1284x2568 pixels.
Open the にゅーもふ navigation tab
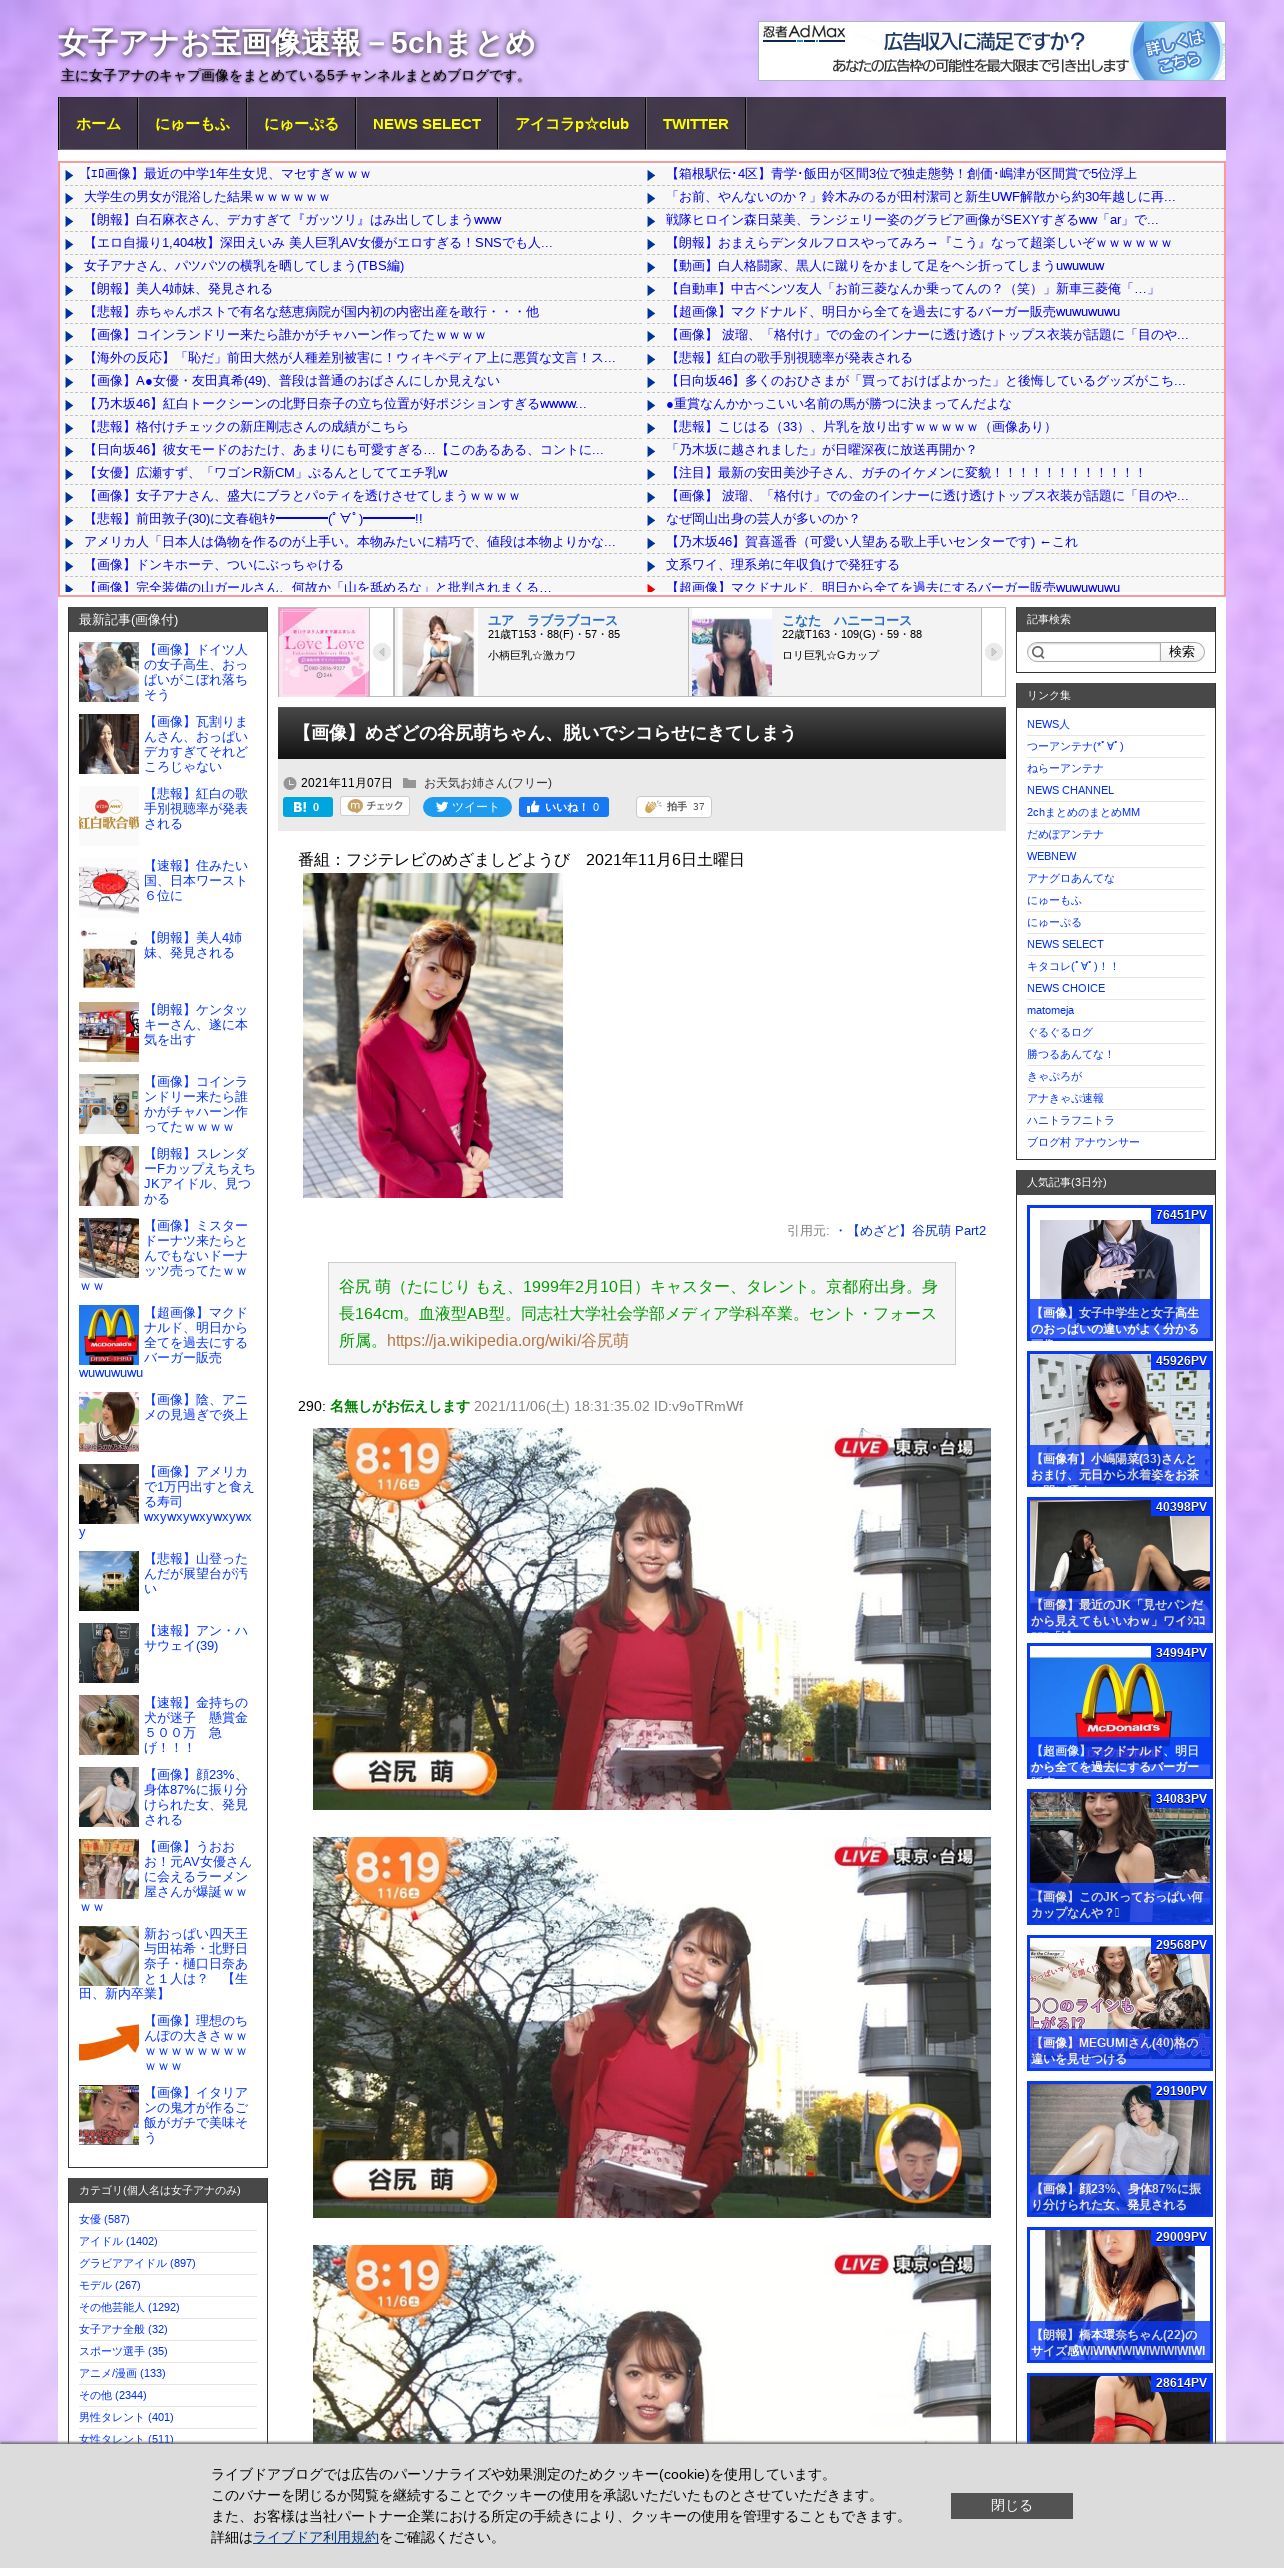click(x=192, y=124)
